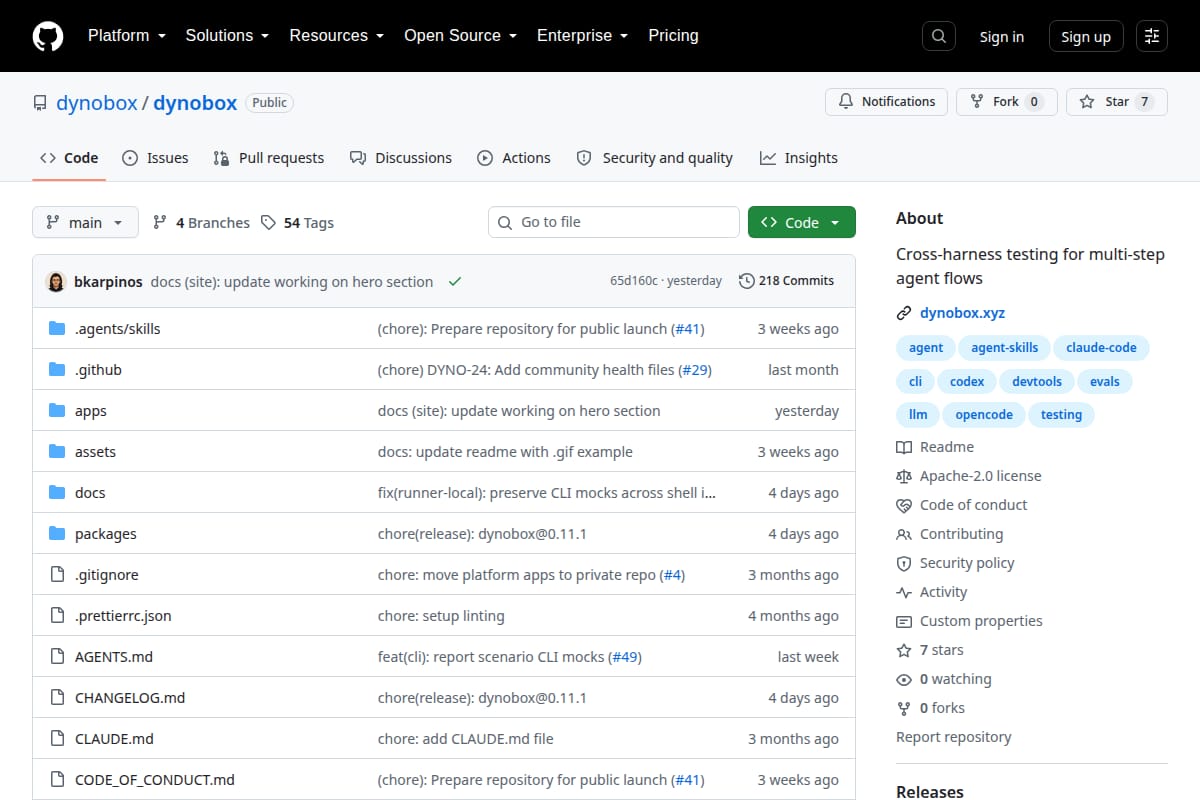
Task: Open Security and quality tab
Action: tap(655, 158)
